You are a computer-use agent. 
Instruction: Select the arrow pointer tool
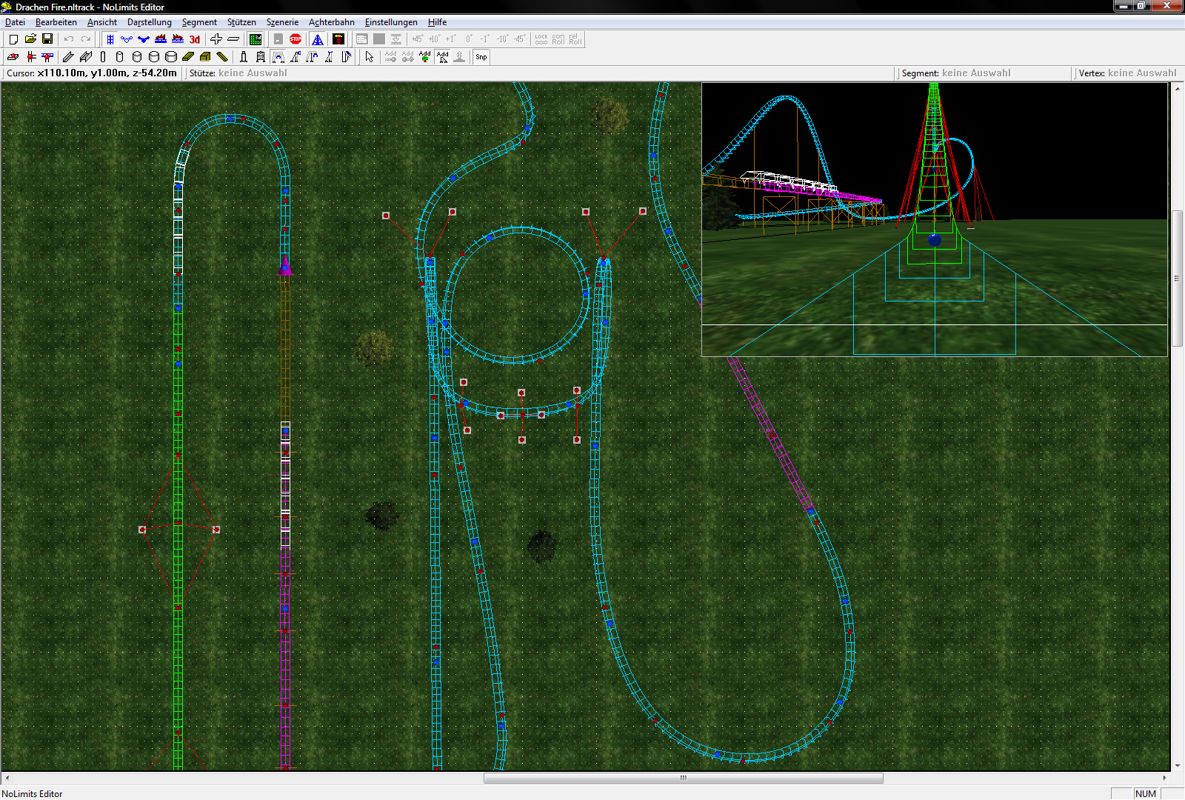click(x=369, y=57)
